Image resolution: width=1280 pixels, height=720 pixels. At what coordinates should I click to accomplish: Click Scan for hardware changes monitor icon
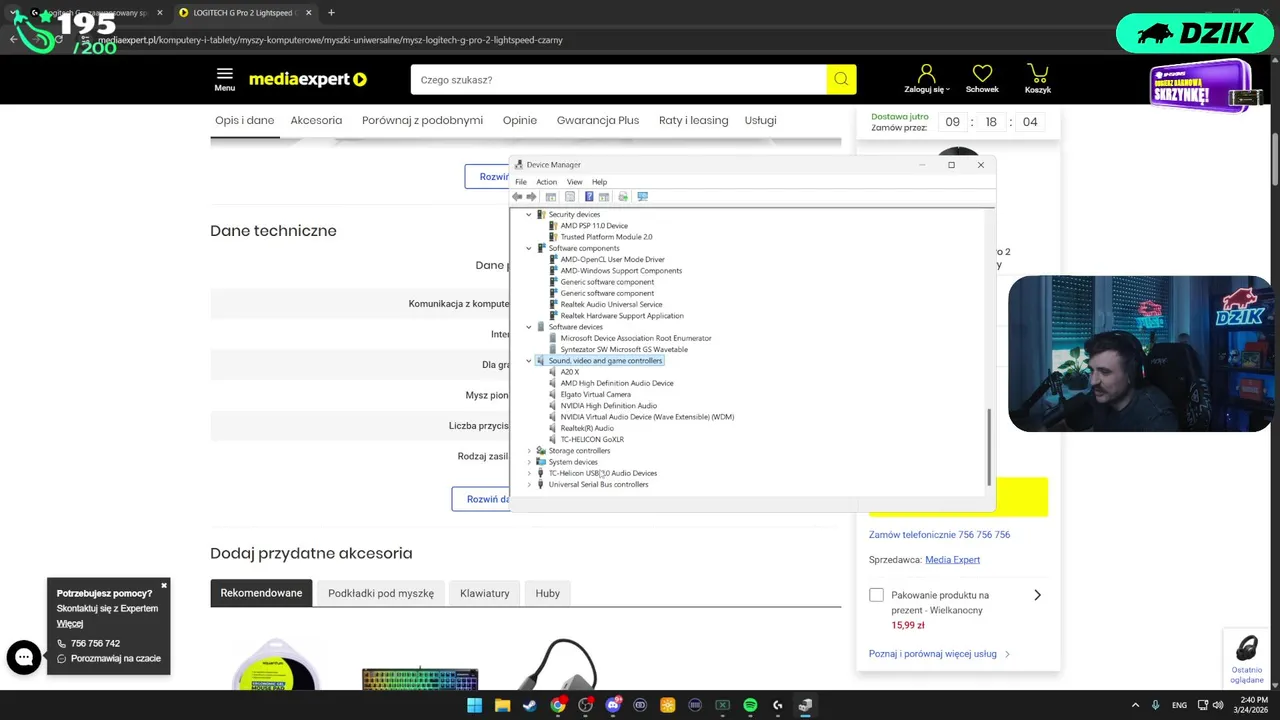[x=643, y=197]
